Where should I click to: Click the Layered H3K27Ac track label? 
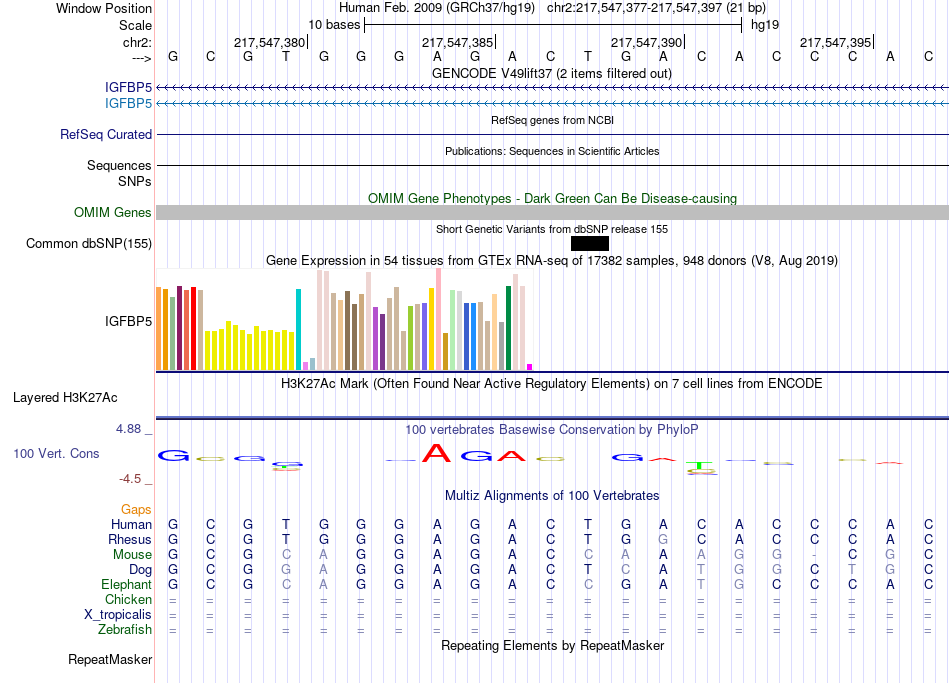65,397
